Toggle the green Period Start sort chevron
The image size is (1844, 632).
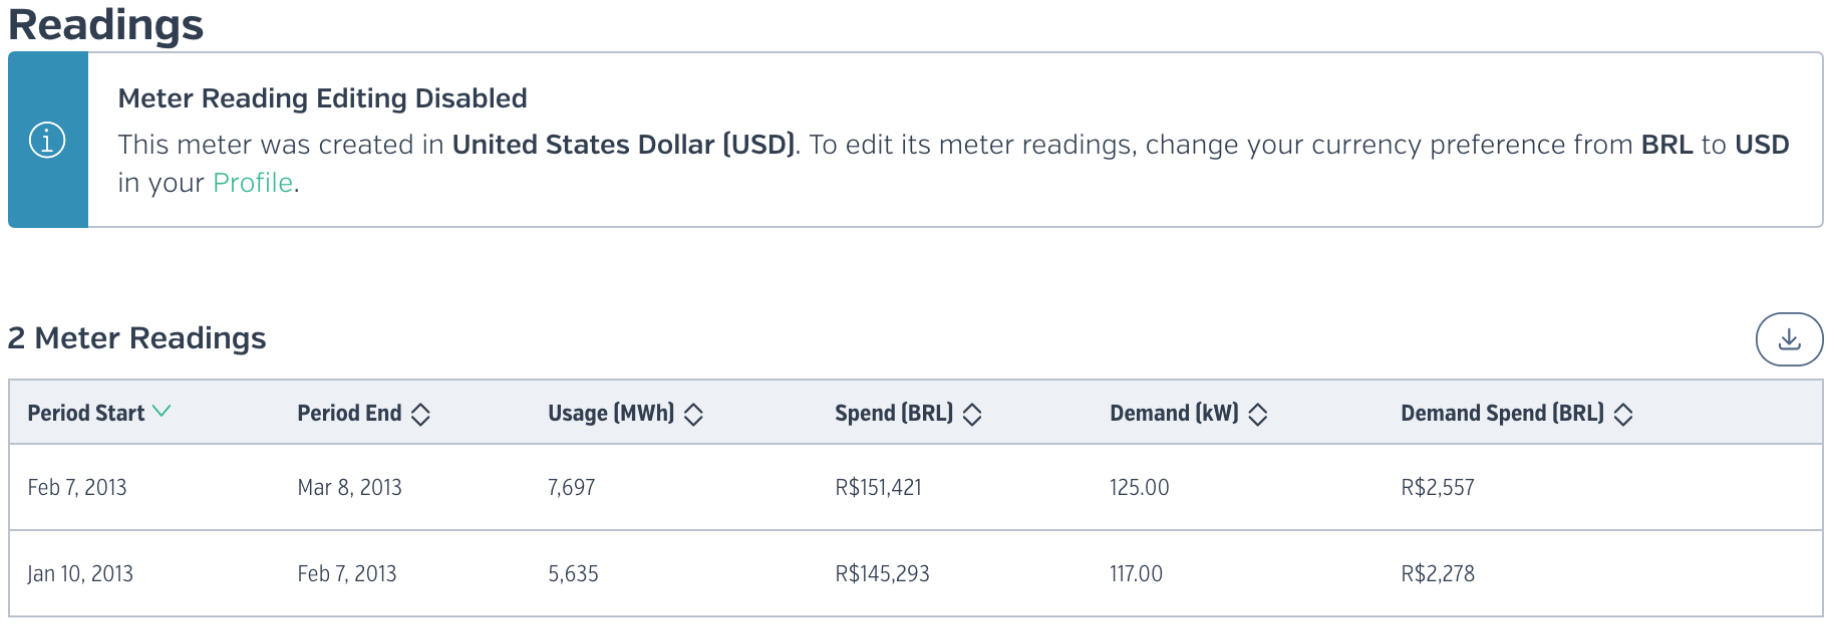tap(161, 411)
